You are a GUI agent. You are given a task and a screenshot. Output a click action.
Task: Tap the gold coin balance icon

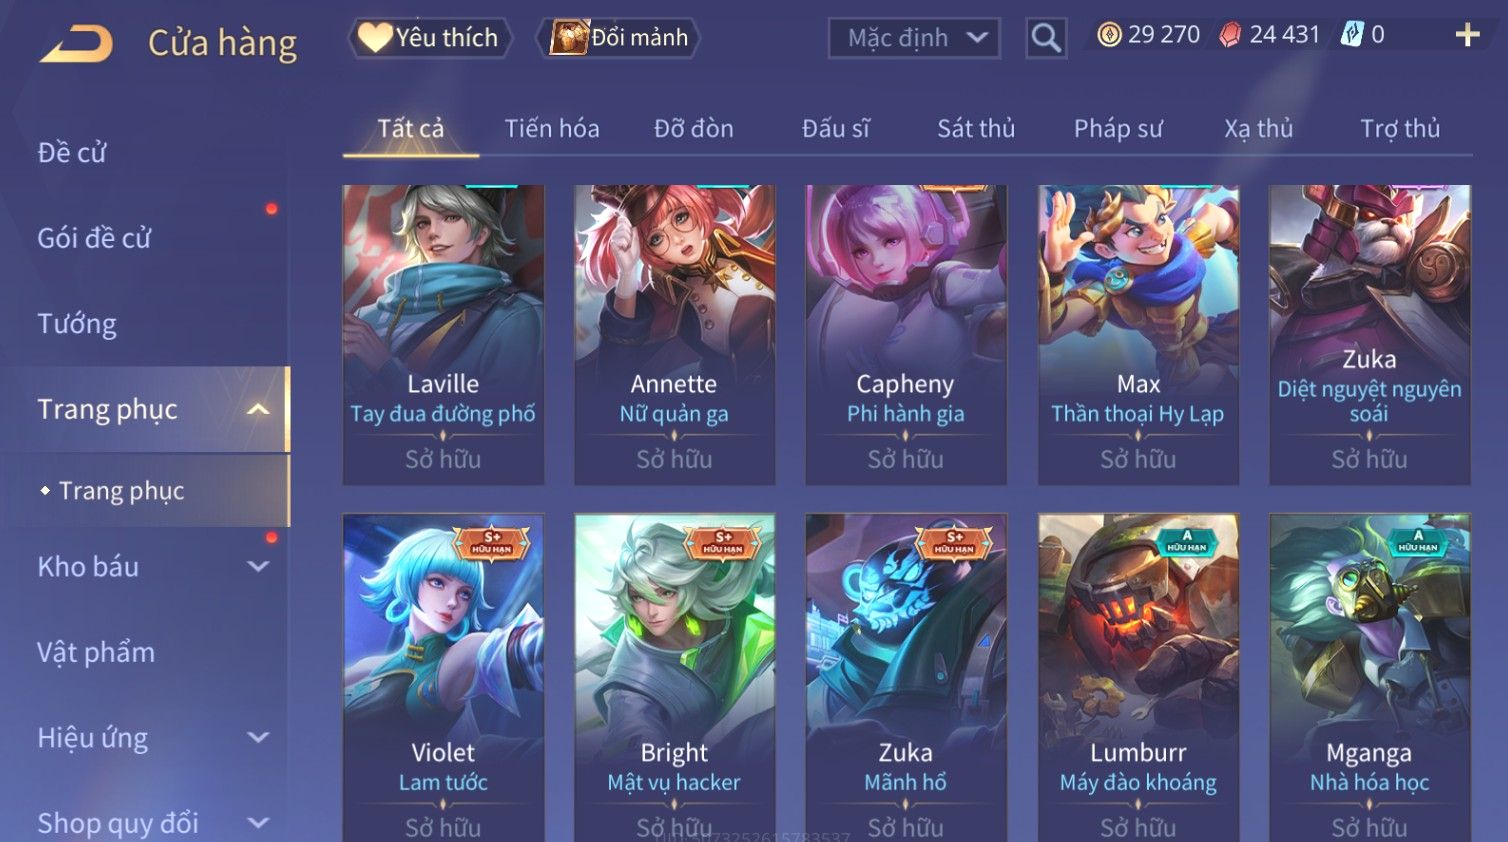point(1109,35)
